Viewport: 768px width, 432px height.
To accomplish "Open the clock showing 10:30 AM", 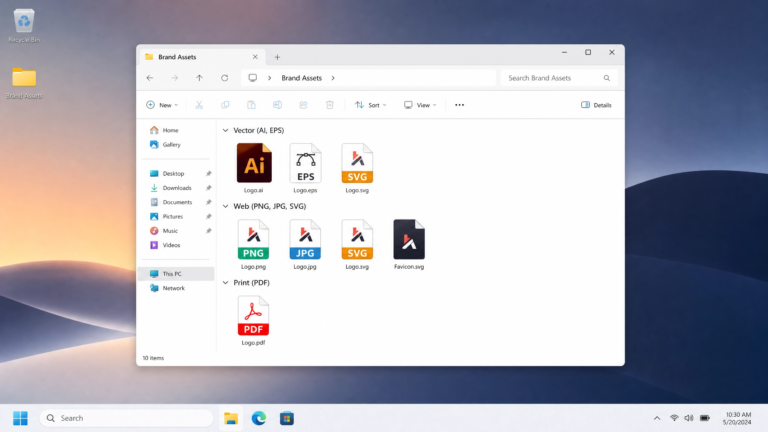I will tap(737, 418).
